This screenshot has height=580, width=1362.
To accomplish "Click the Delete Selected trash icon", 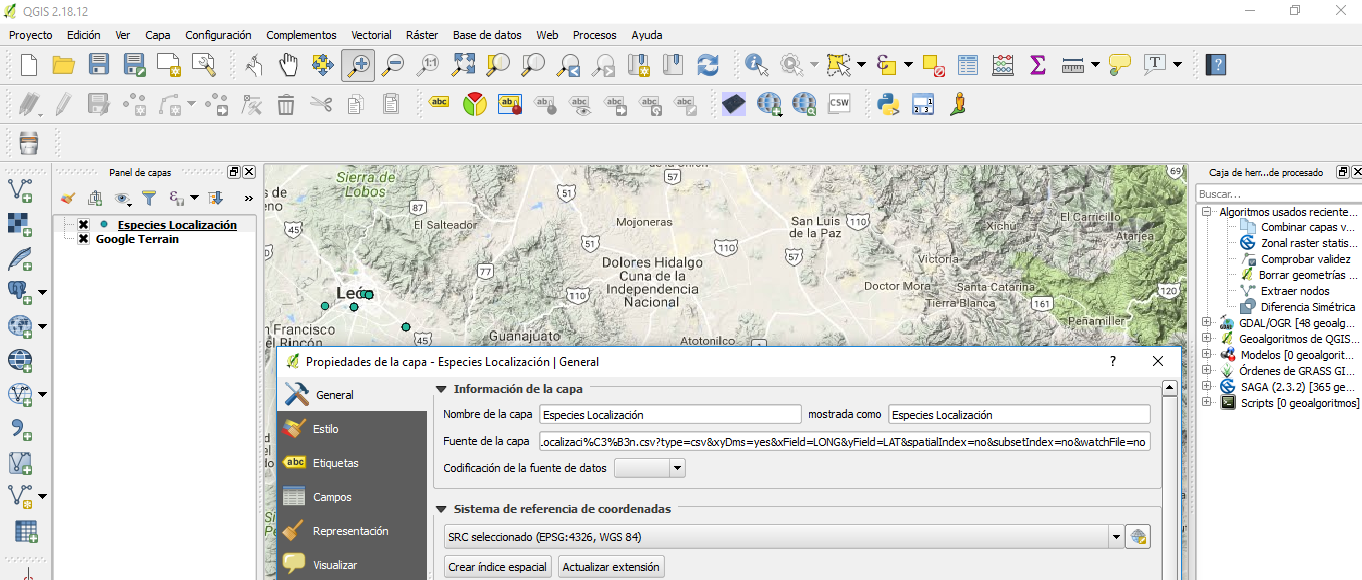I will (x=286, y=103).
